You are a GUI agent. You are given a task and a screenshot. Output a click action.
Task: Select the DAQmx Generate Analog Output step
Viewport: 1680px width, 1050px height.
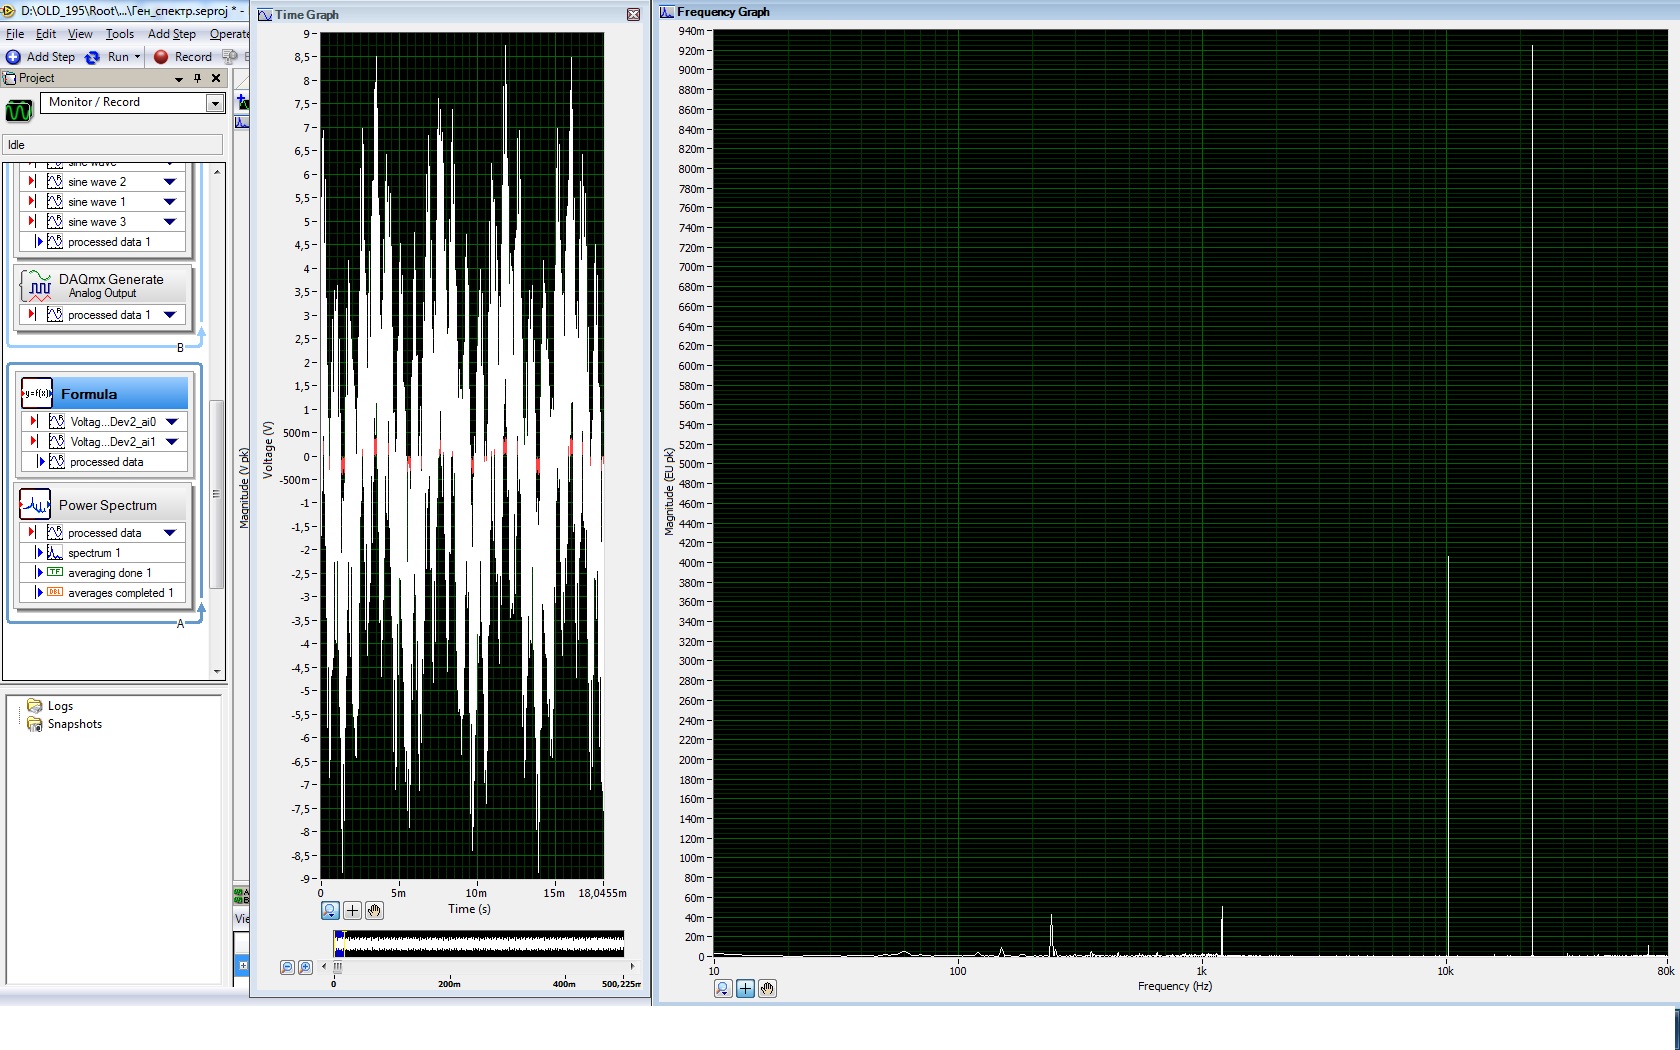click(103, 285)
